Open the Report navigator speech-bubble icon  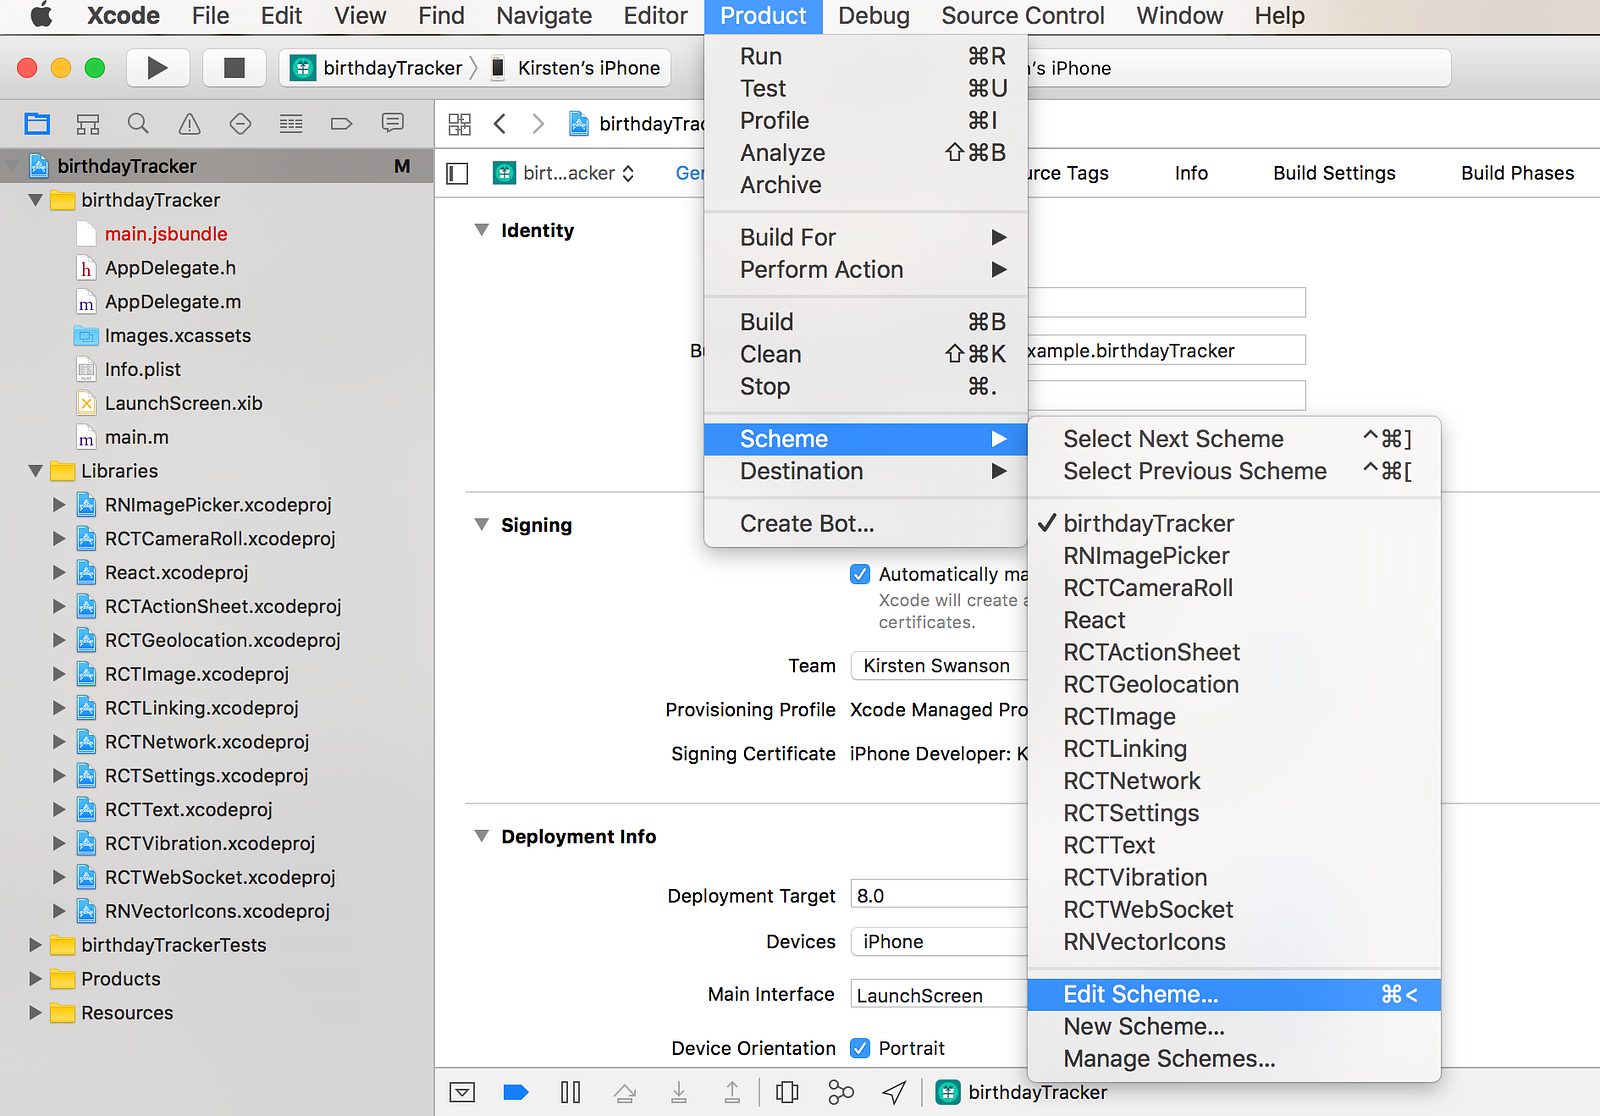(393, 123)
